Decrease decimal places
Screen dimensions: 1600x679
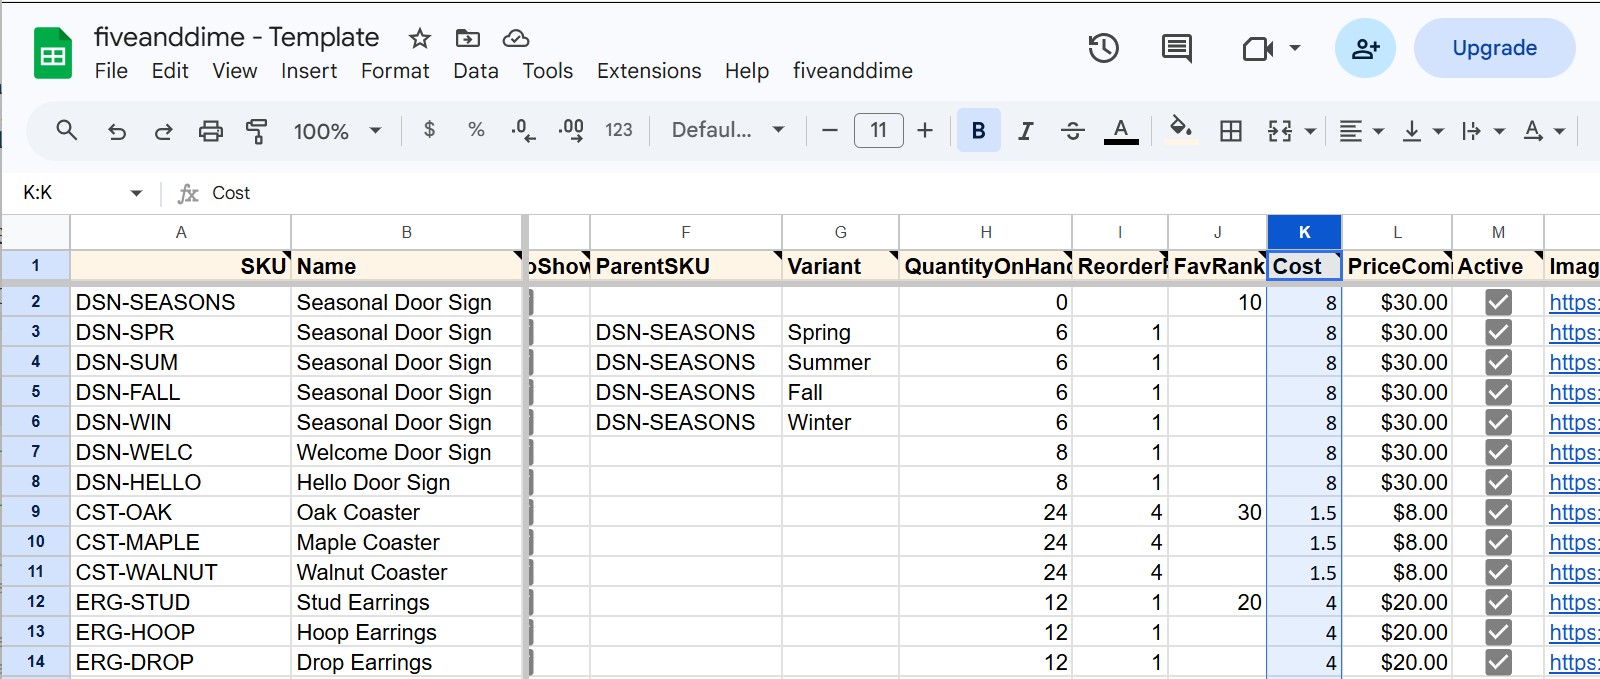click(523, 130)
